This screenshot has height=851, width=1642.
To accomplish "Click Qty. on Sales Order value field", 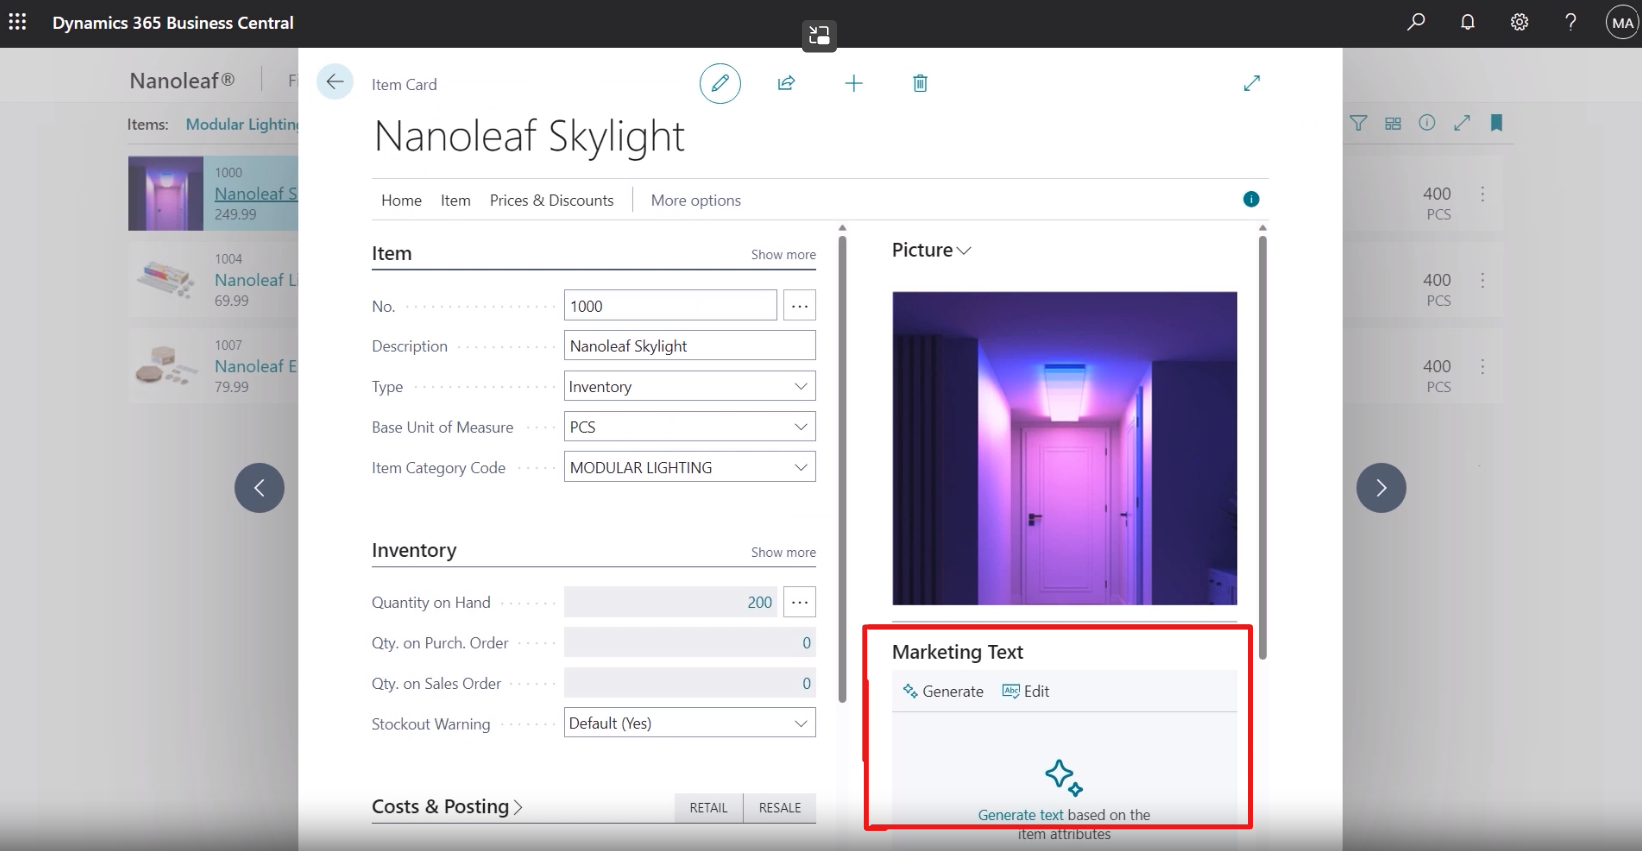I will [690, 683].
